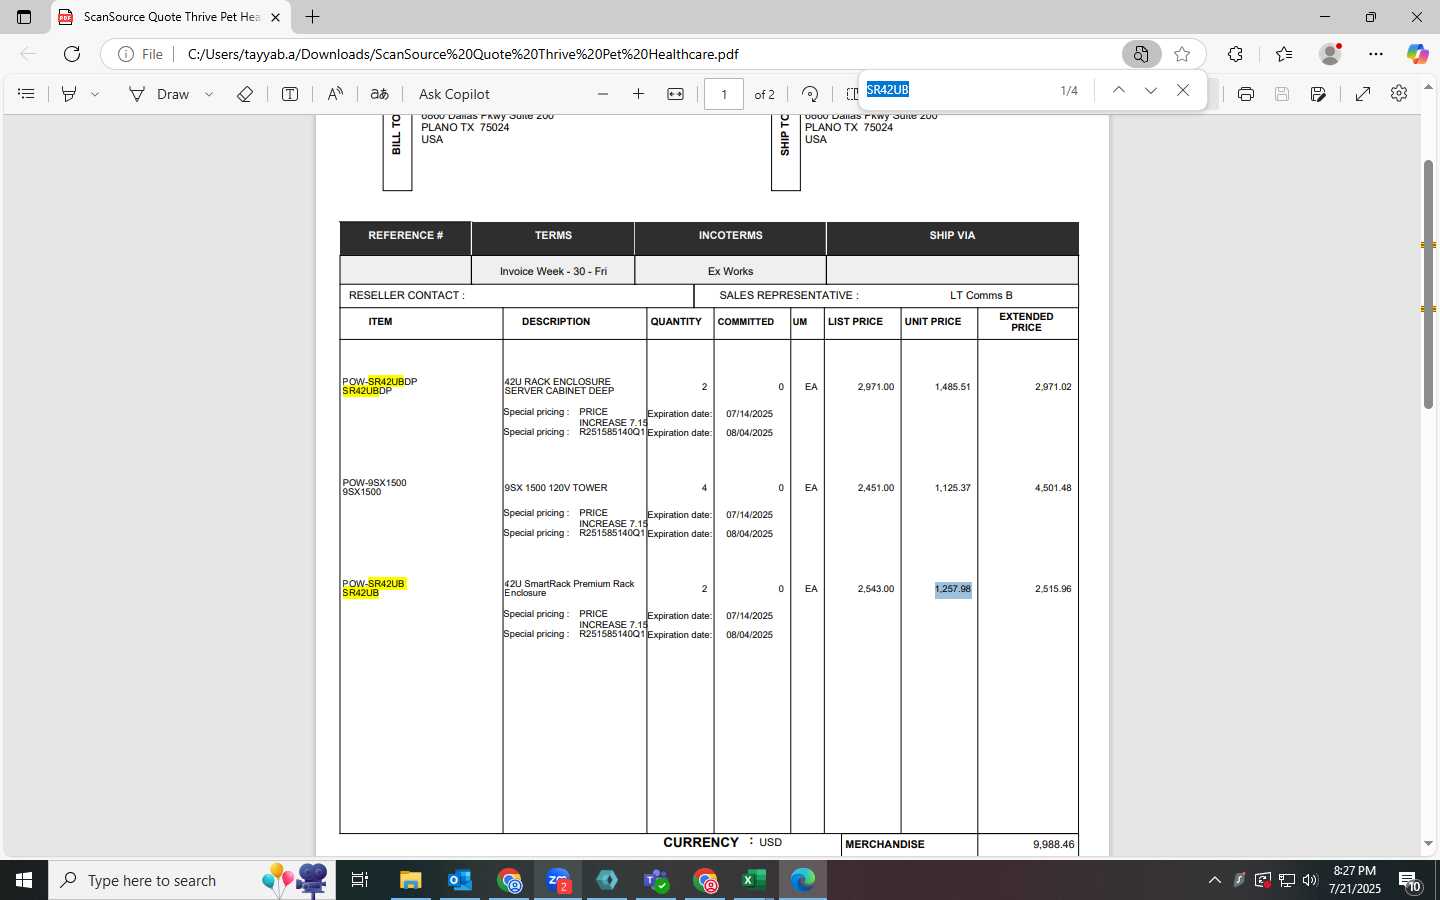
Task: Open the Windows Start menu
Action: click(x=24, y=880)
